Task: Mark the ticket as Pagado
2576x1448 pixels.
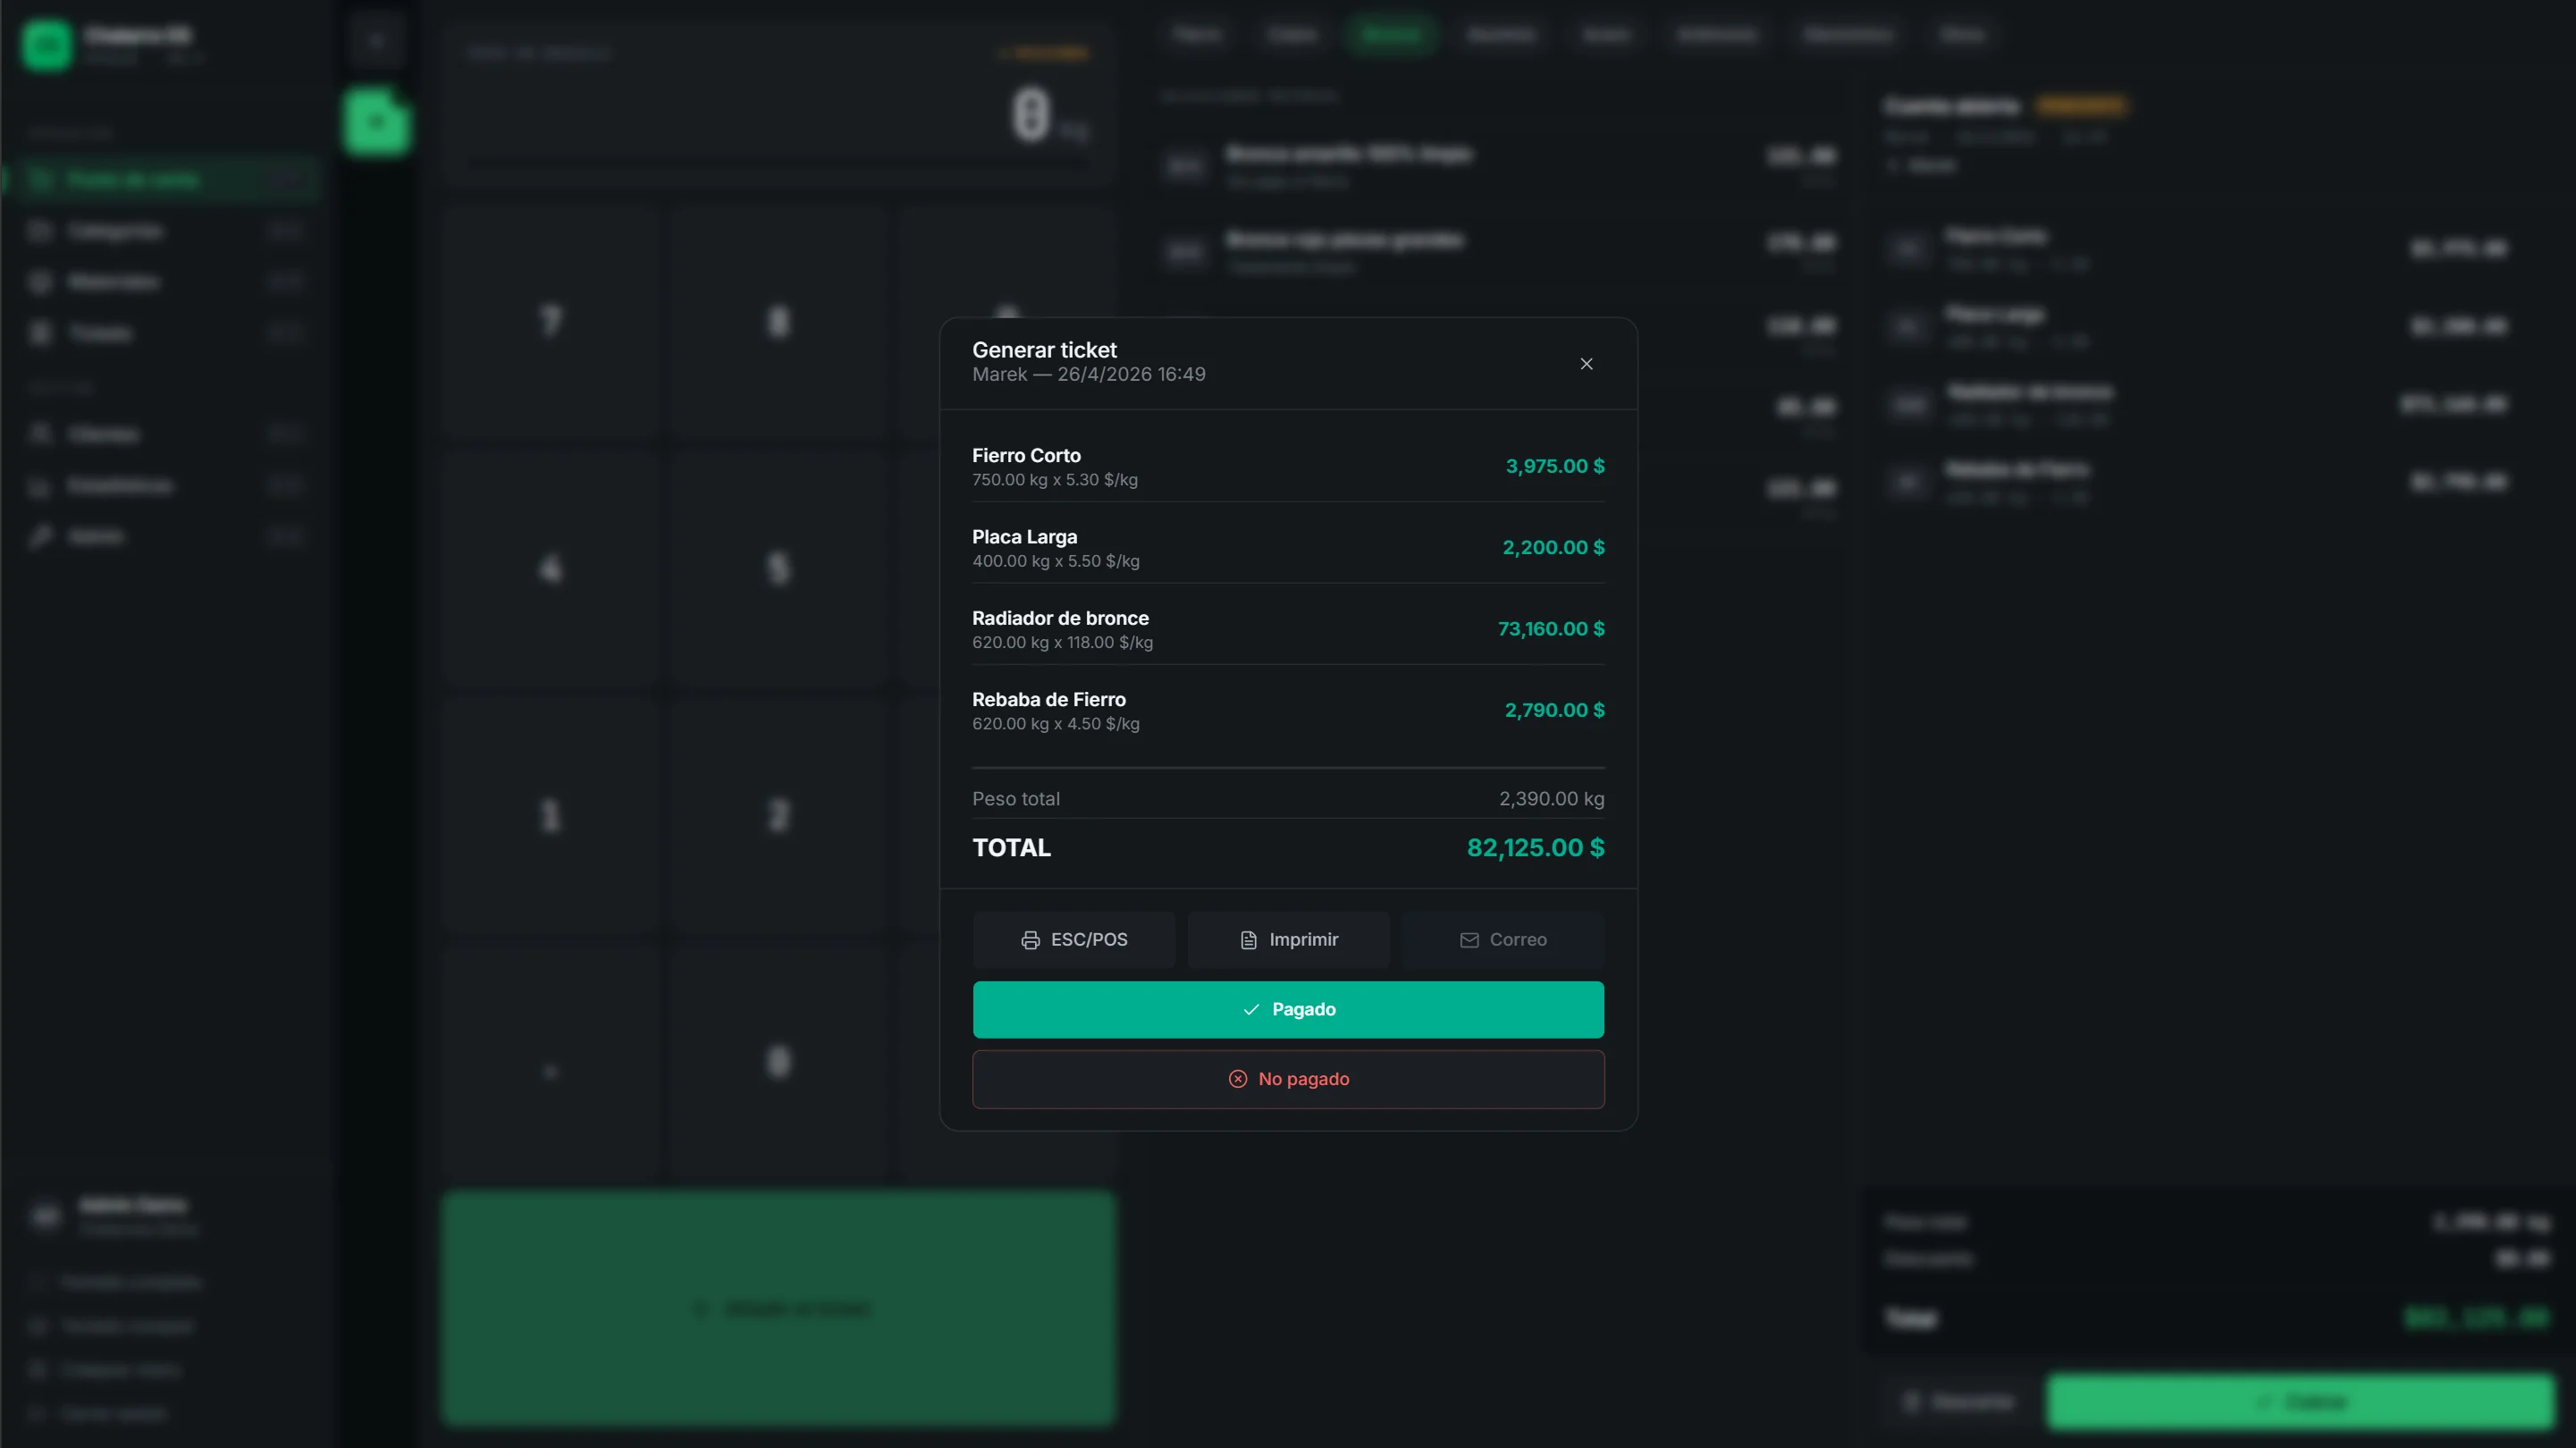Action: click(1288, 1009)
